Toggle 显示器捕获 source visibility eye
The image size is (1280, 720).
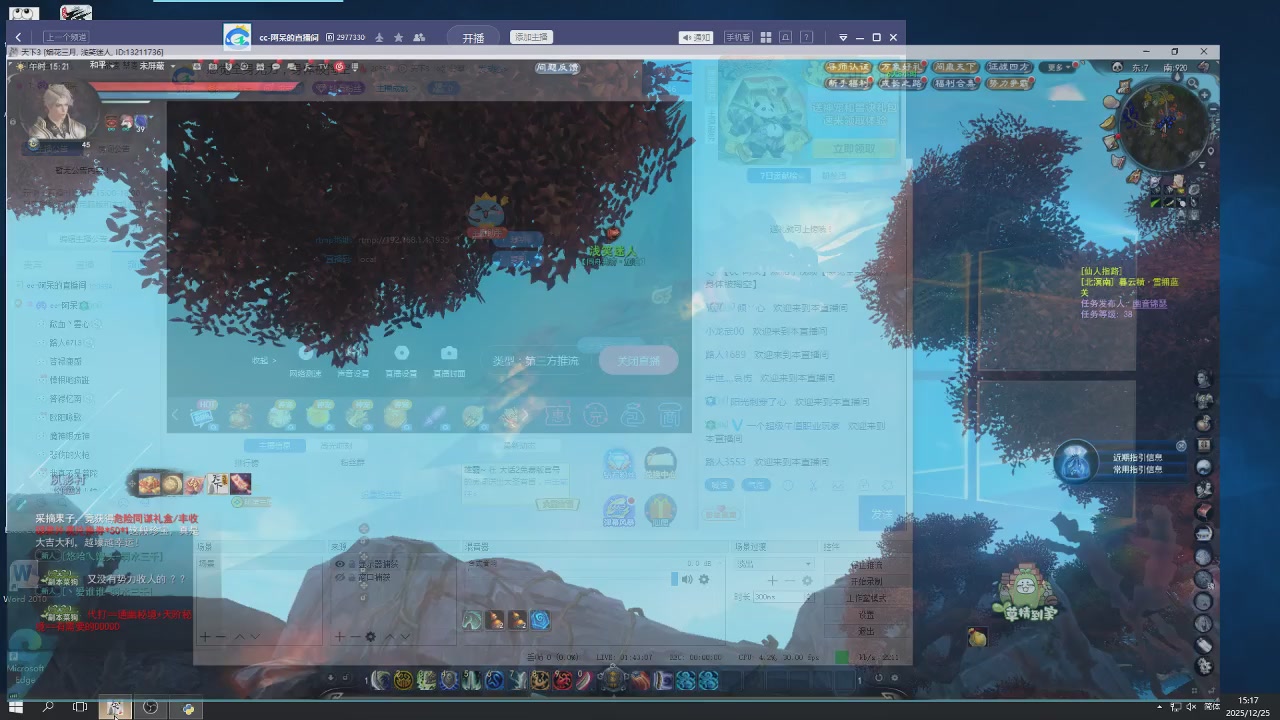coord(340,564)
